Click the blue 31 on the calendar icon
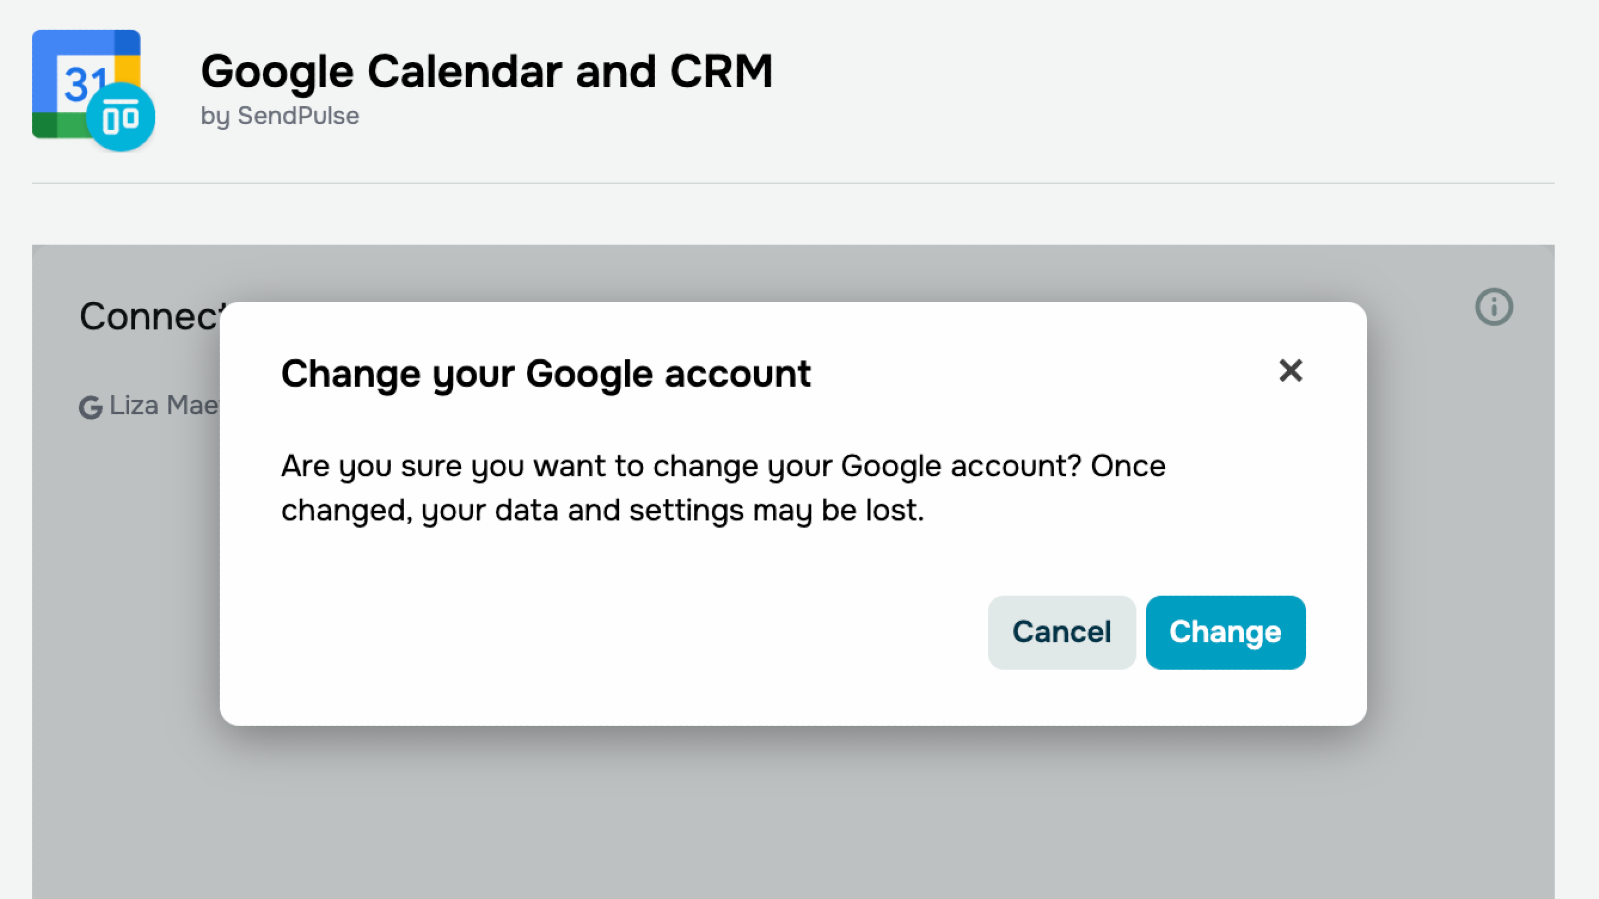 84,84
